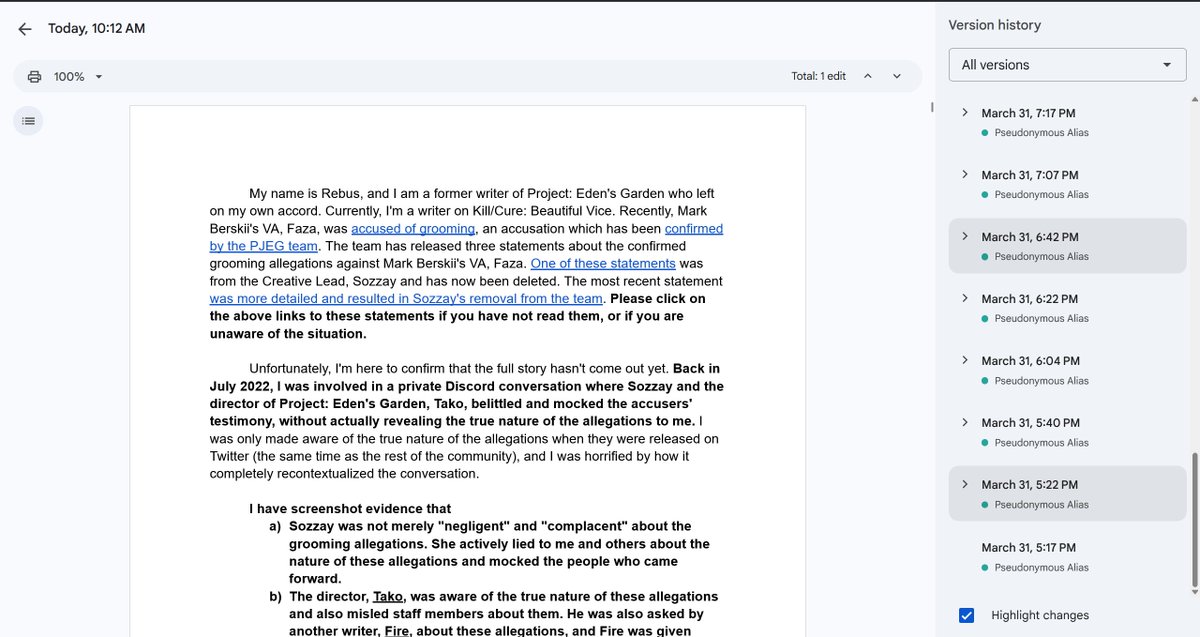Open 'was more detailed and resulted' link
The image size is (1200, 637).
click(x=406, y=299)
